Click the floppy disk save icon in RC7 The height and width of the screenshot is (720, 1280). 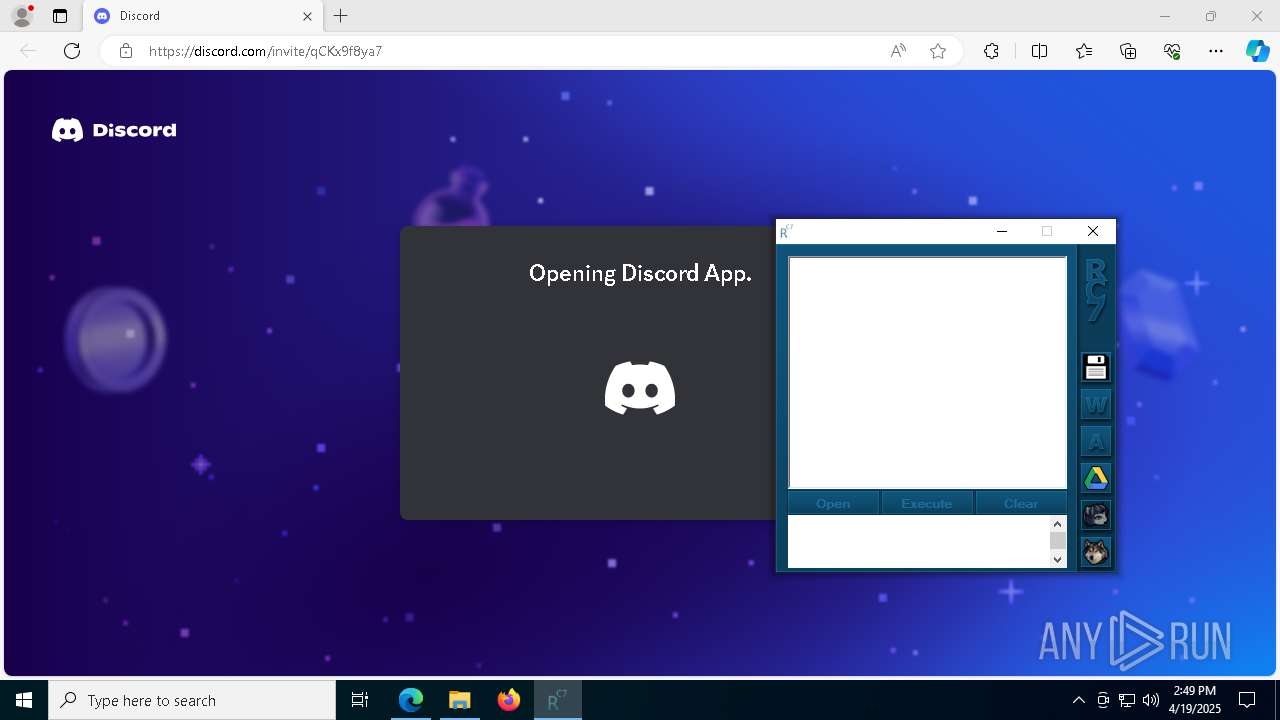(1096, 368)
